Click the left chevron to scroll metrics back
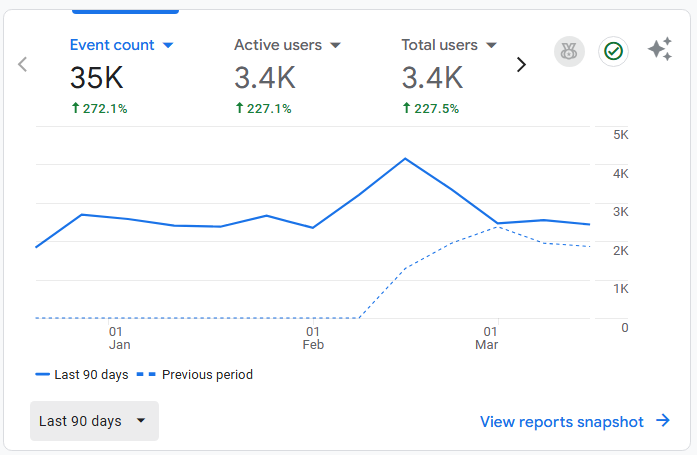 click(x=23, y=65)
